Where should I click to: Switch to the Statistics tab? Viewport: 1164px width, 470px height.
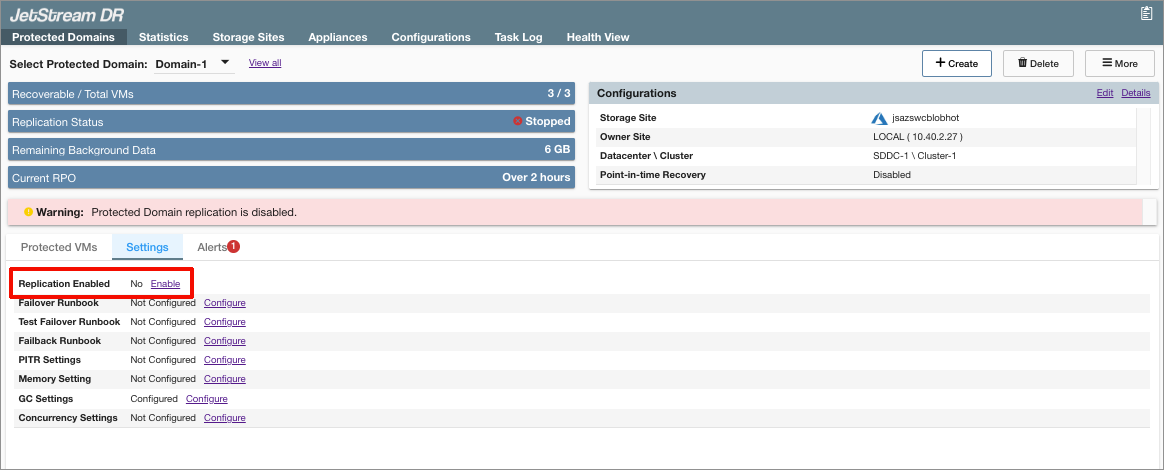tap(163, 37)
